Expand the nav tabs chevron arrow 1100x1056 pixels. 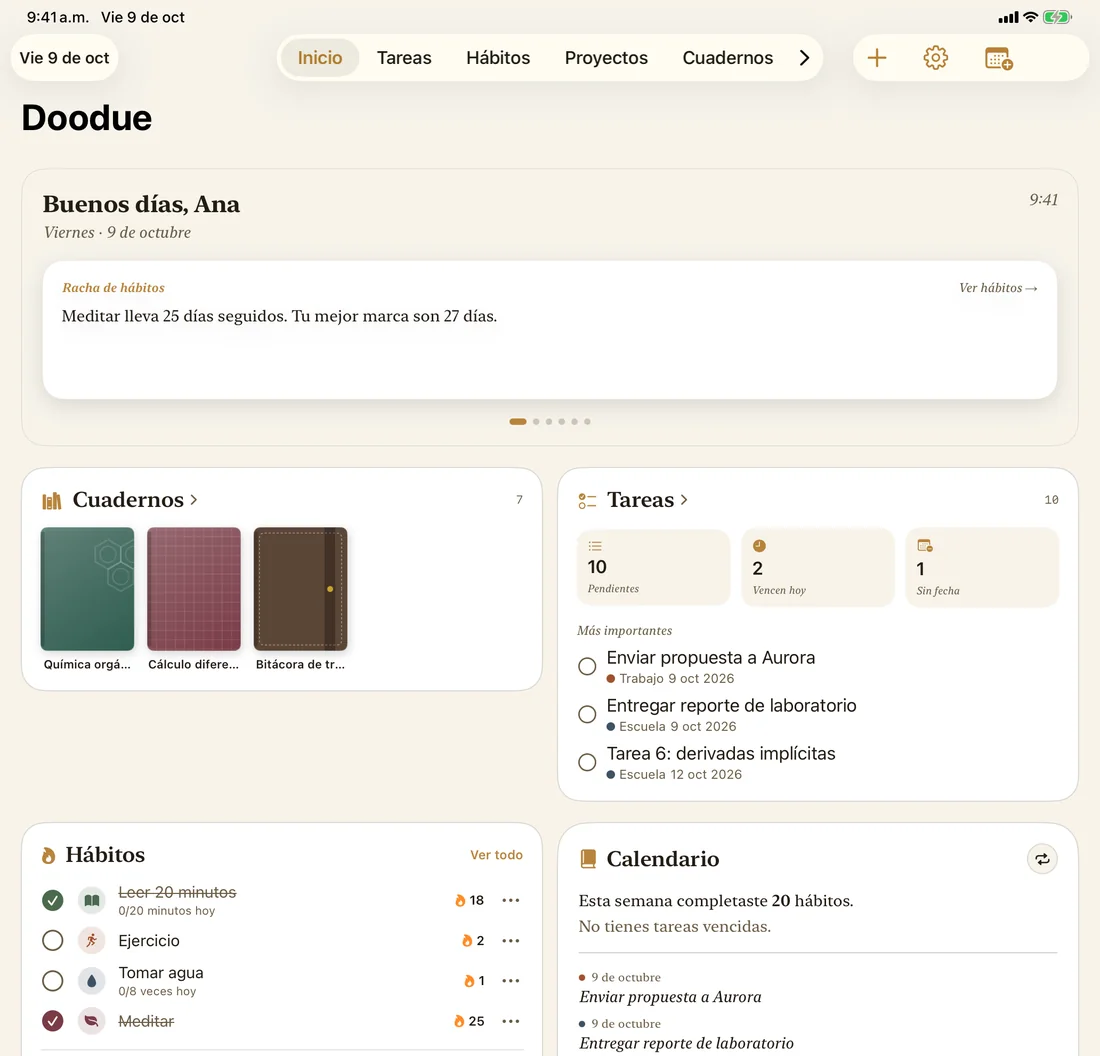(804, 58)
